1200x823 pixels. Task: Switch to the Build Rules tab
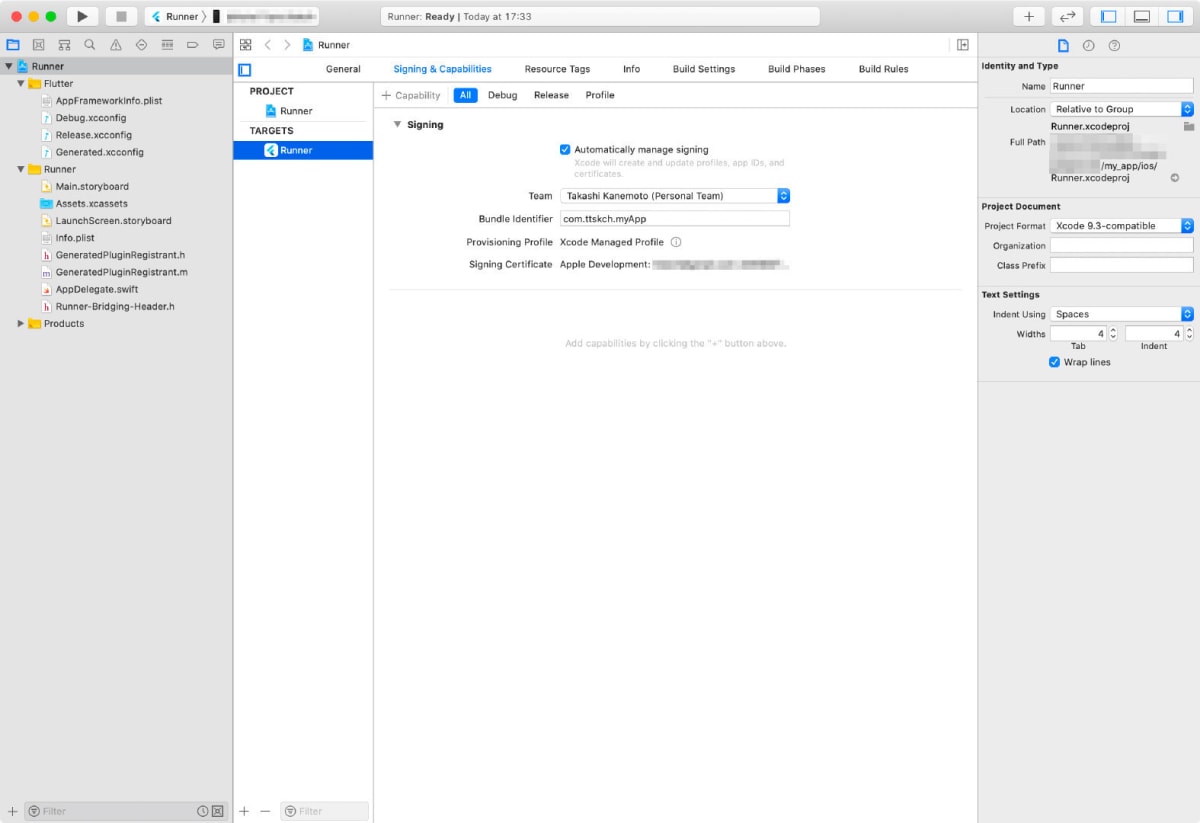coord(884,69)
